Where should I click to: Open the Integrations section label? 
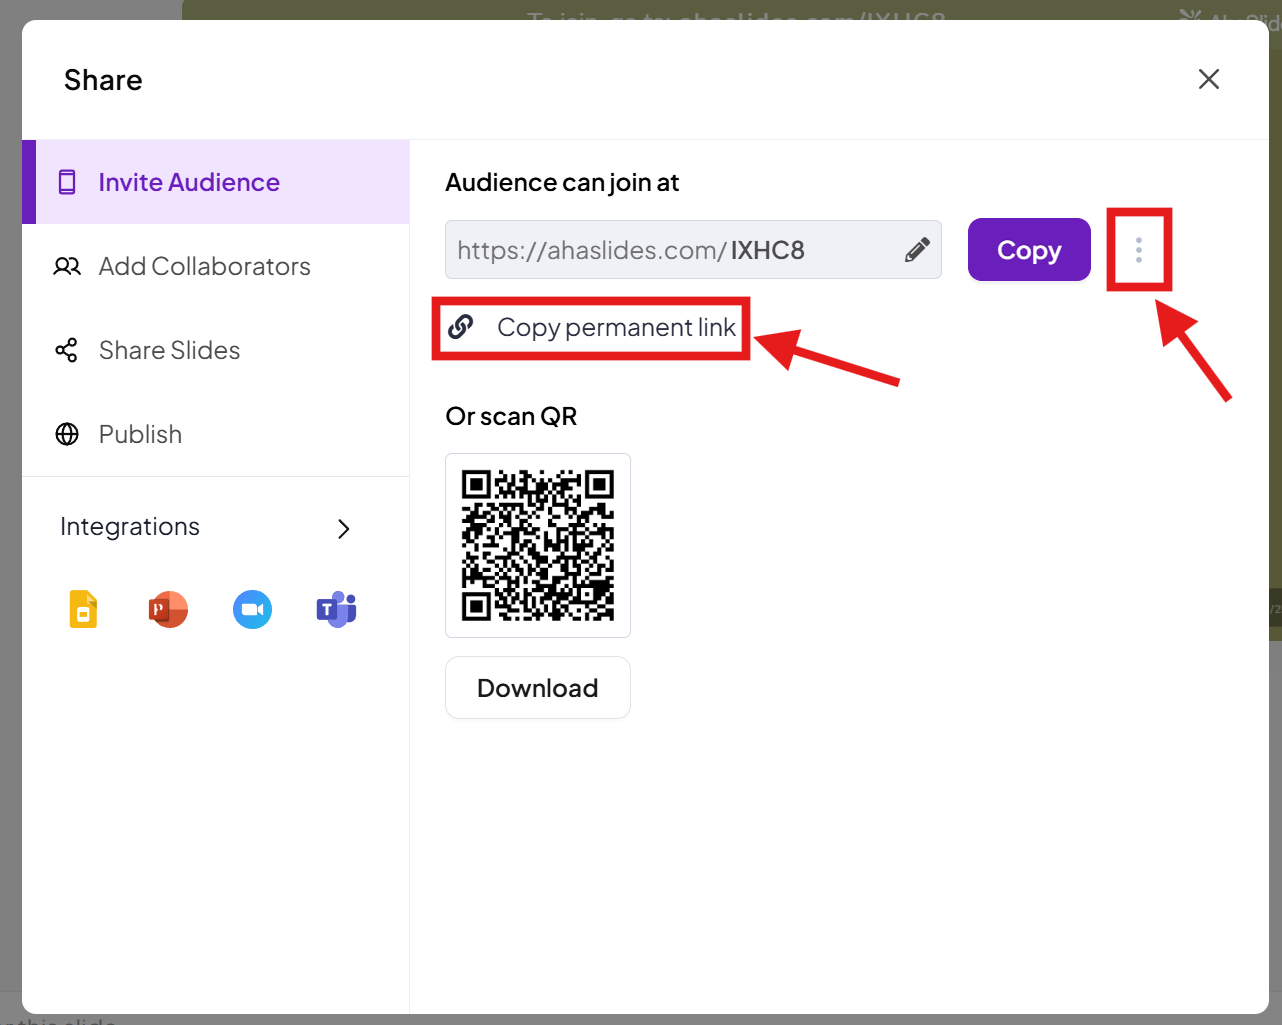click(130, 527)
